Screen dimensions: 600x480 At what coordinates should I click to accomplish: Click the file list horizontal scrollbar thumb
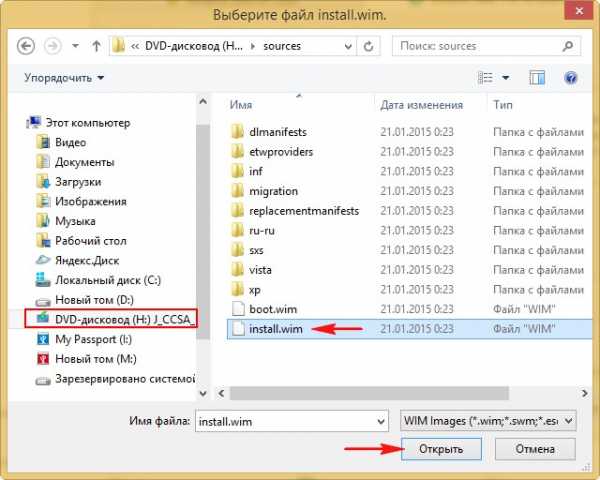[369, 393]
